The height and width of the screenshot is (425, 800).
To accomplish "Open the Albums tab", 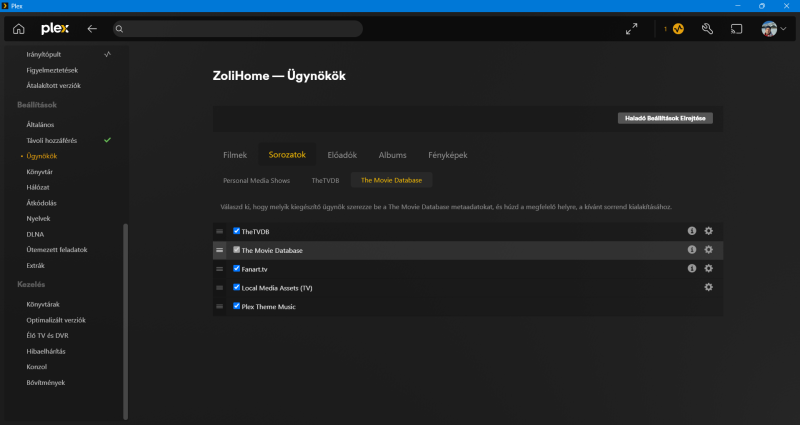I will point(392,155).
